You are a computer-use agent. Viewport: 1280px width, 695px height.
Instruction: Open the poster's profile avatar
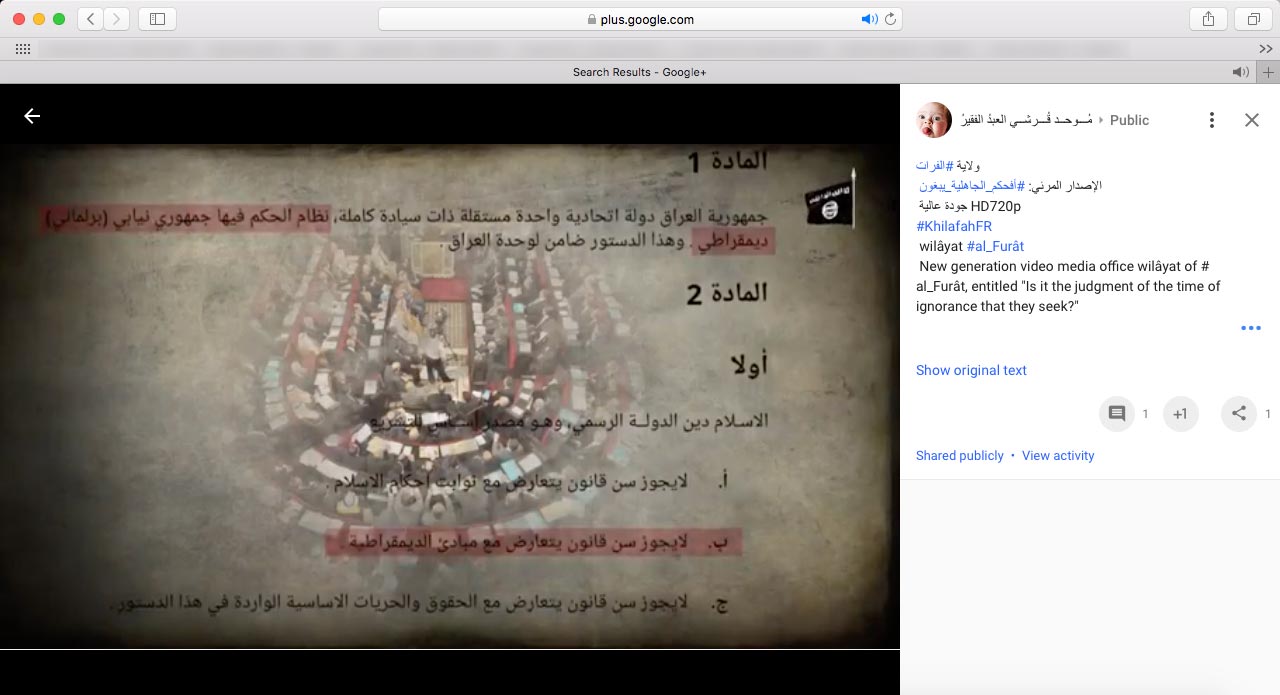[x=933, y=120]
